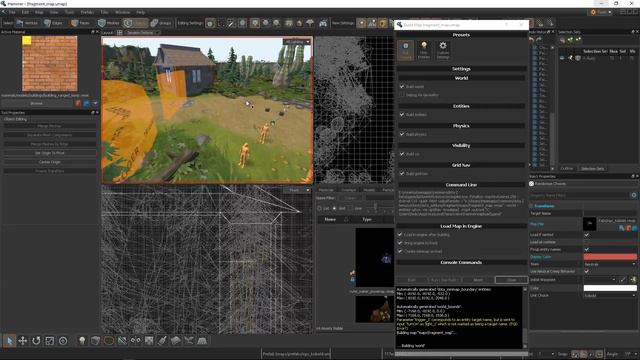Choose the Fast Compile lightbulb preset

424,50
